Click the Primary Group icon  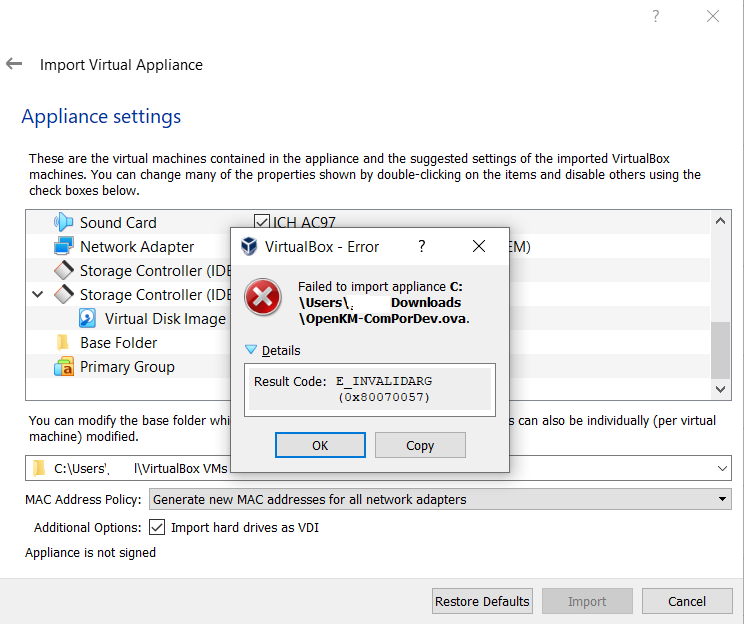(x=64, y=367)
